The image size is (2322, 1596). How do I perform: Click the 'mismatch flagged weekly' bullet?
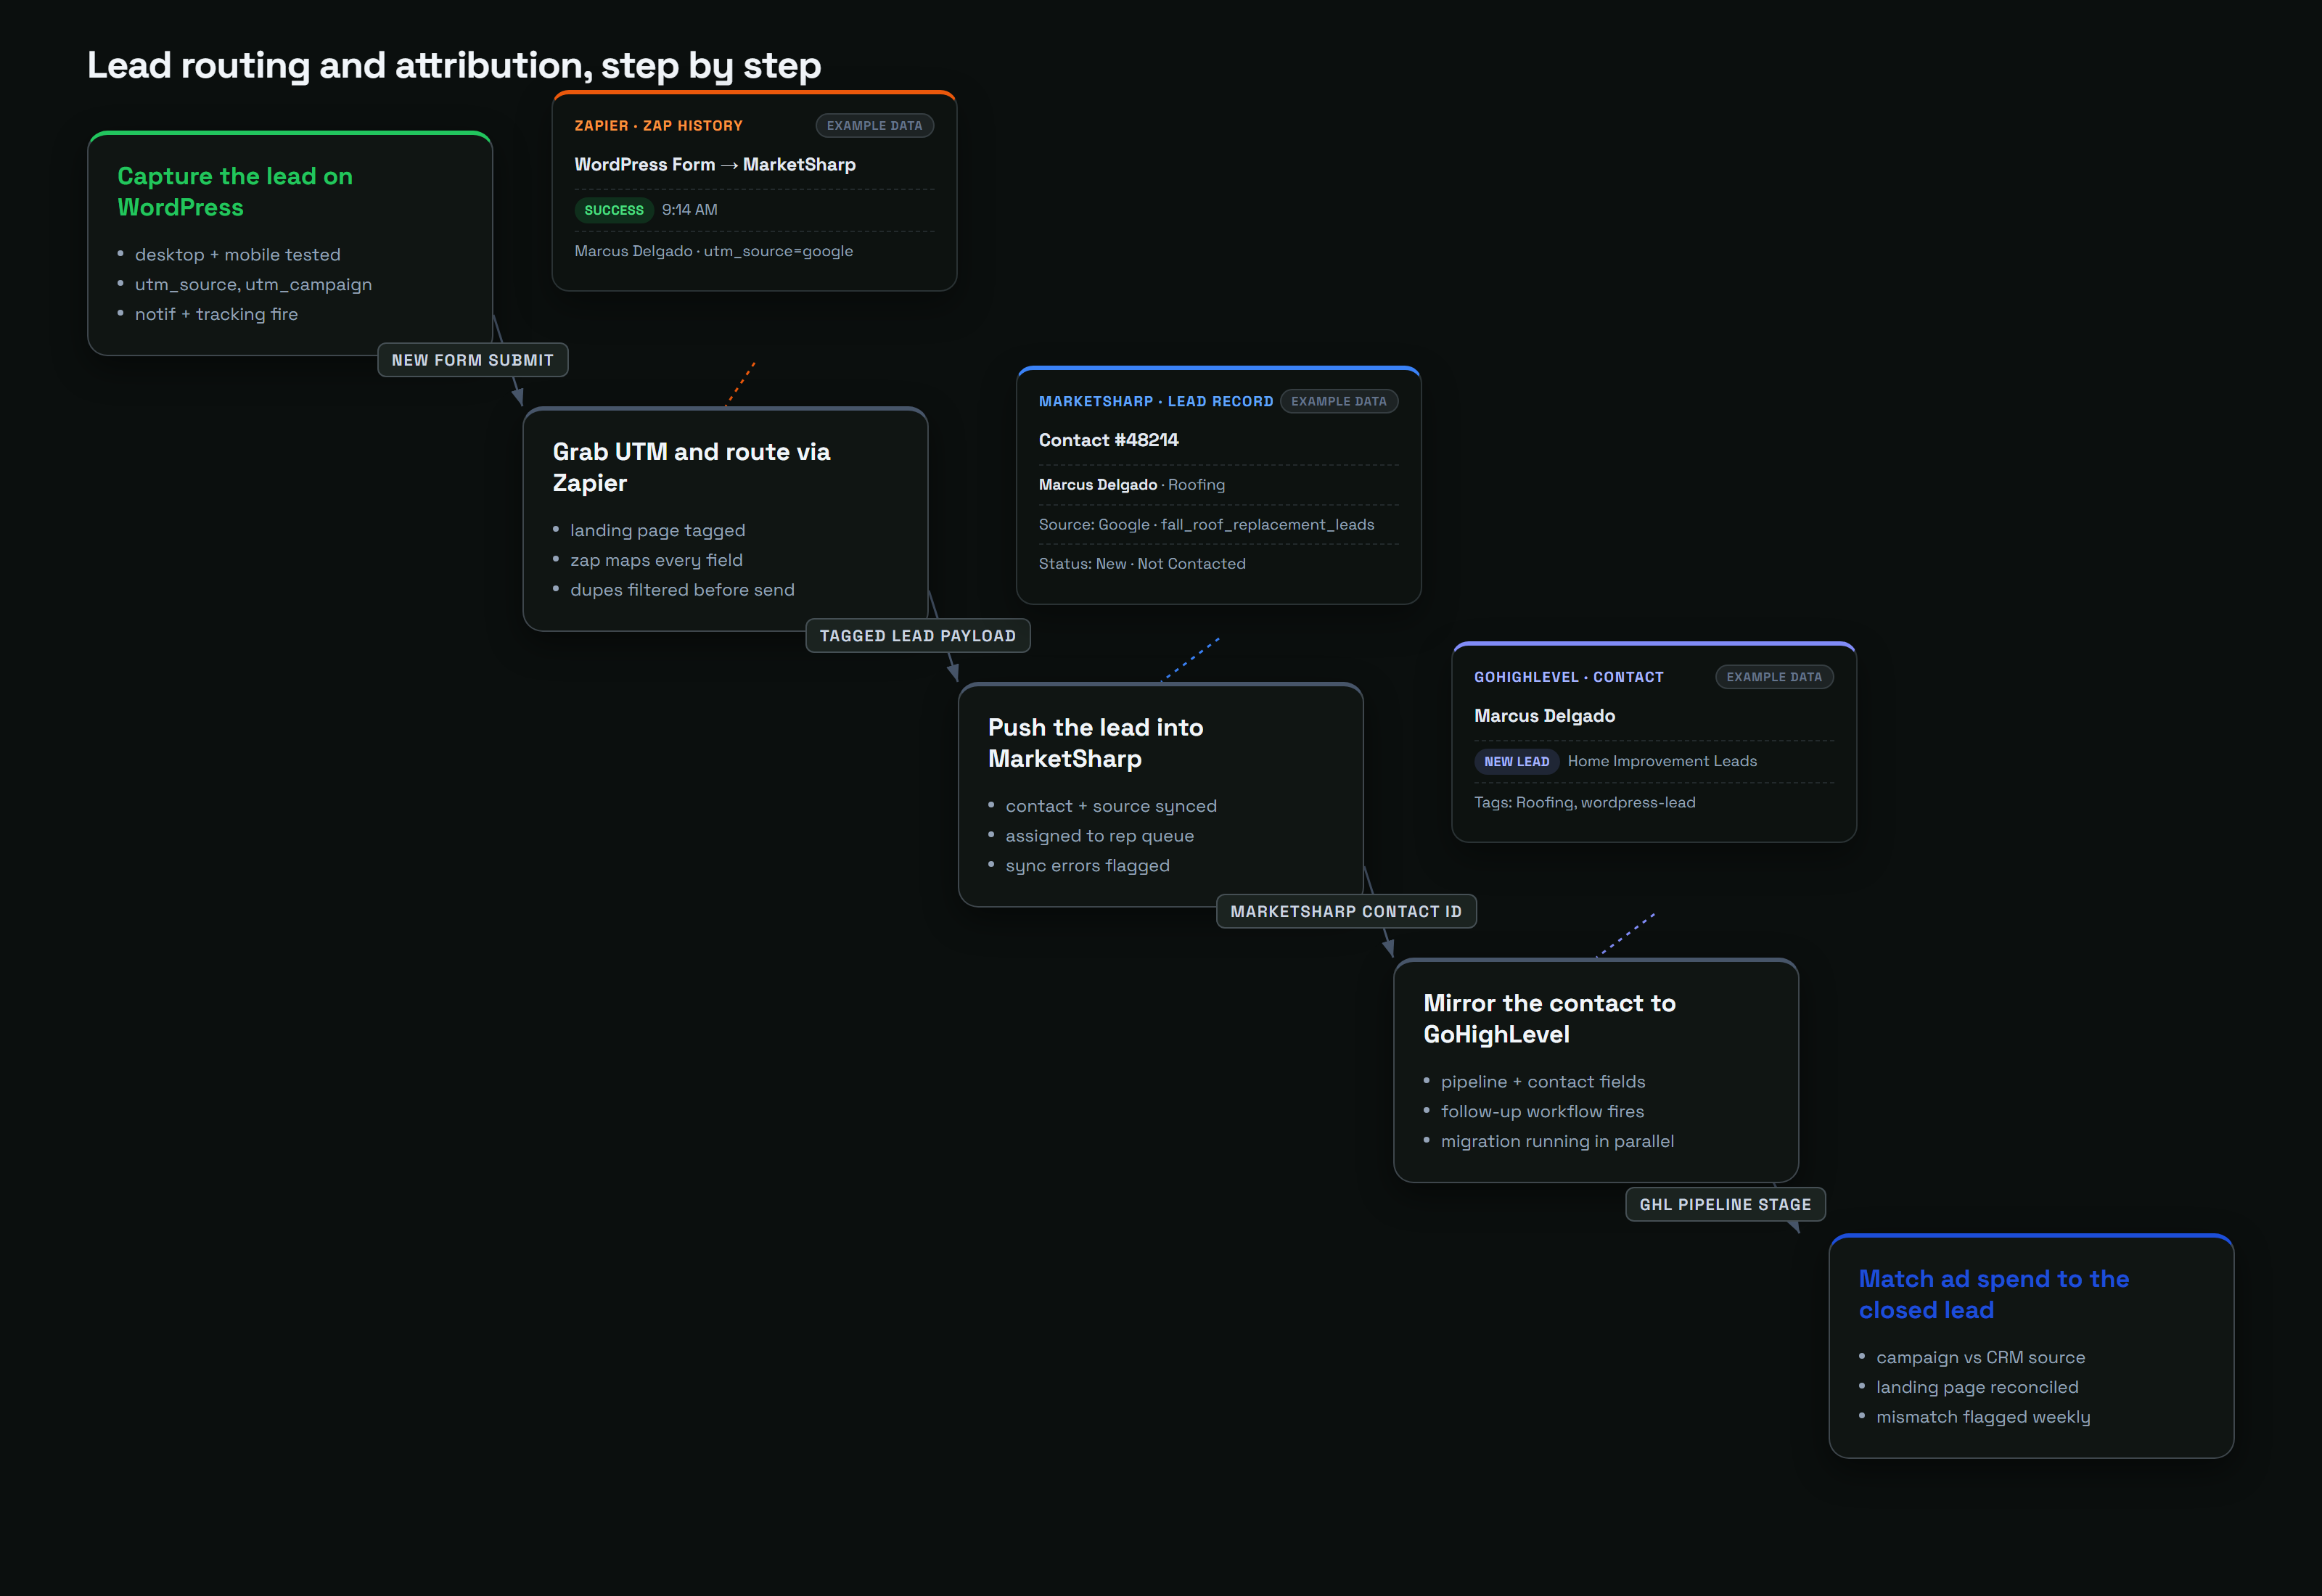[x=1983, y=1418]
